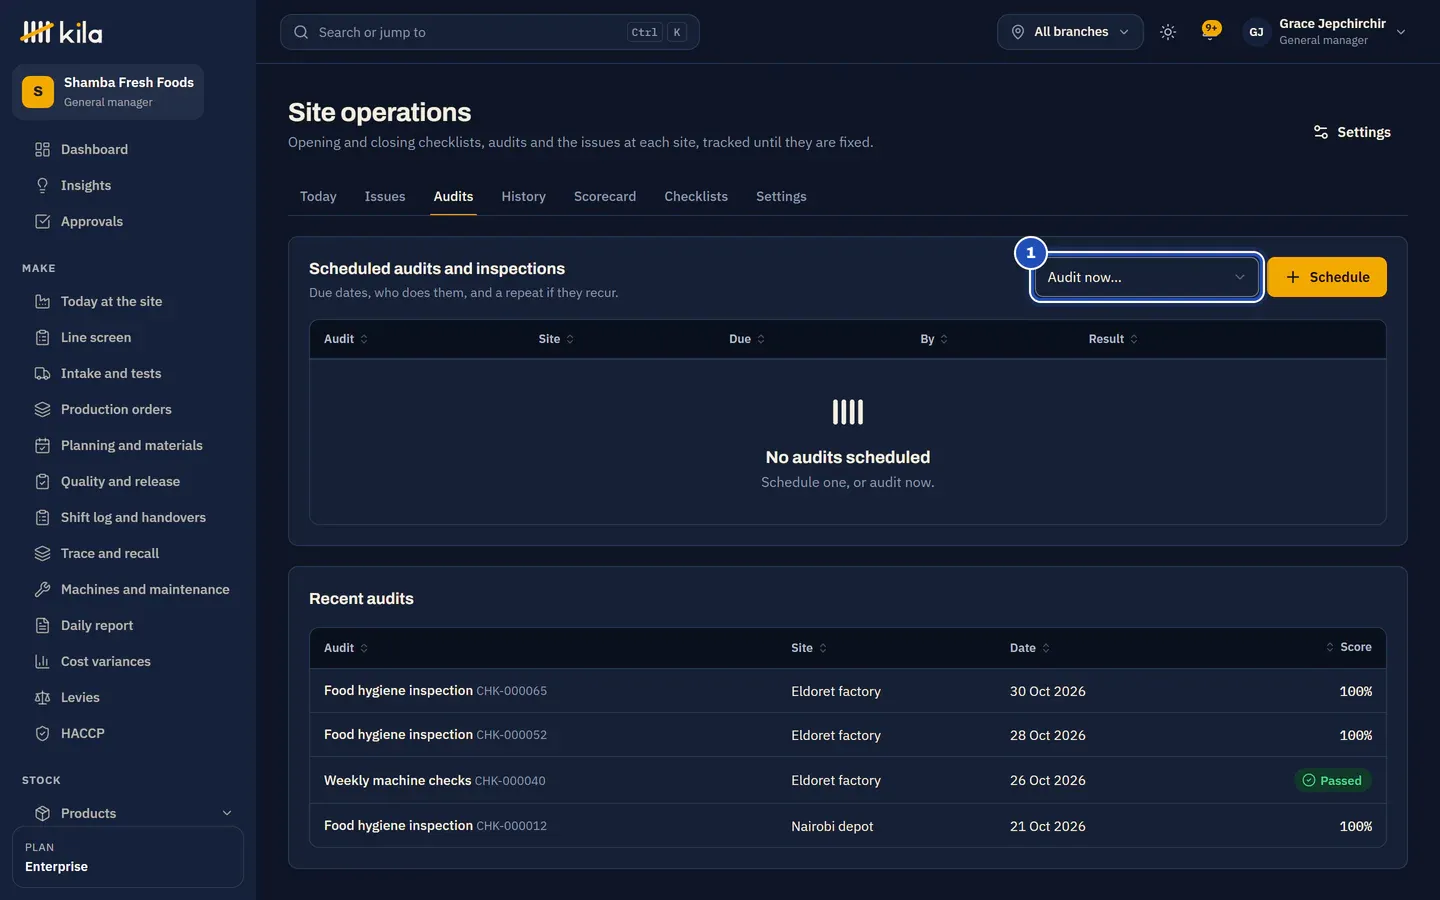
Task: Open Production orders layers icon
Action: 42,410
